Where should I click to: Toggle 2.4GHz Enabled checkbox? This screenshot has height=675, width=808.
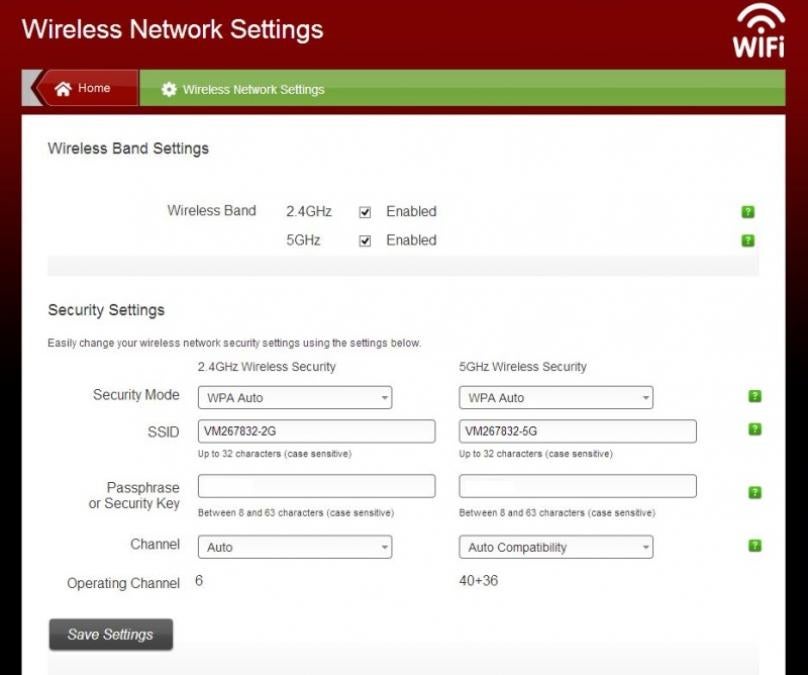coord(365,212)
